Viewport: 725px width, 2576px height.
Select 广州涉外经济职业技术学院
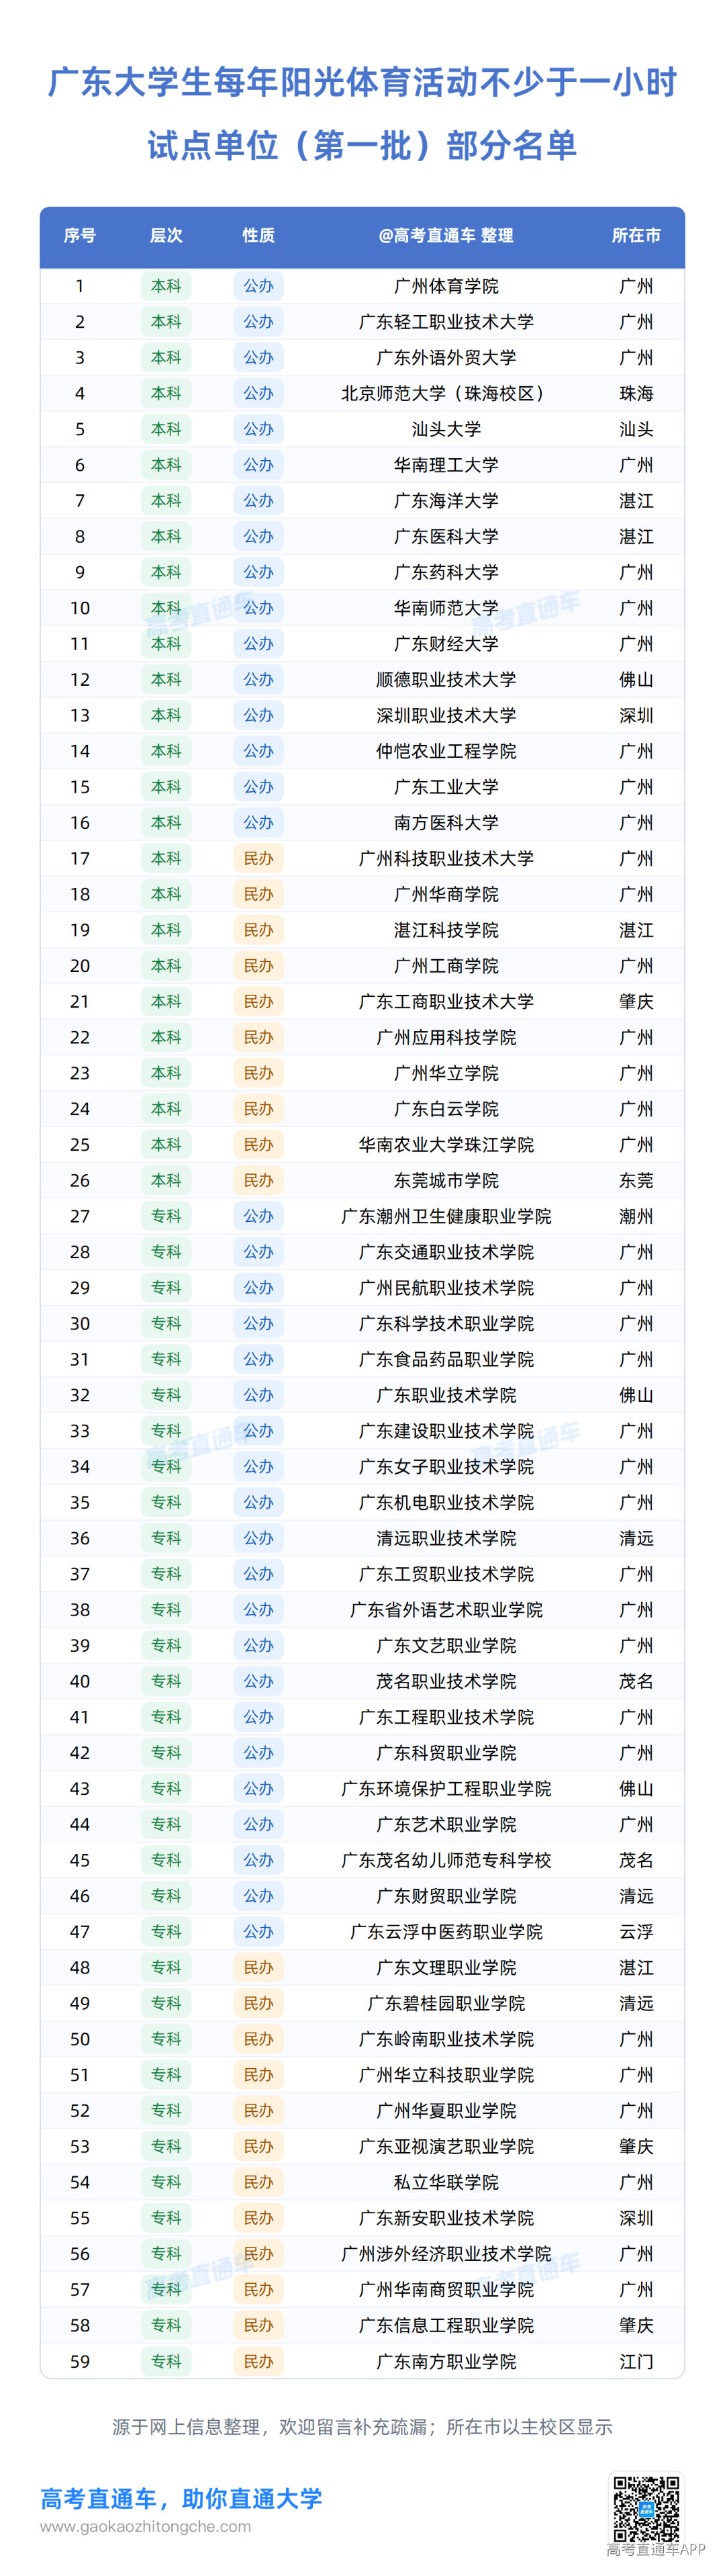(446, 2254)
